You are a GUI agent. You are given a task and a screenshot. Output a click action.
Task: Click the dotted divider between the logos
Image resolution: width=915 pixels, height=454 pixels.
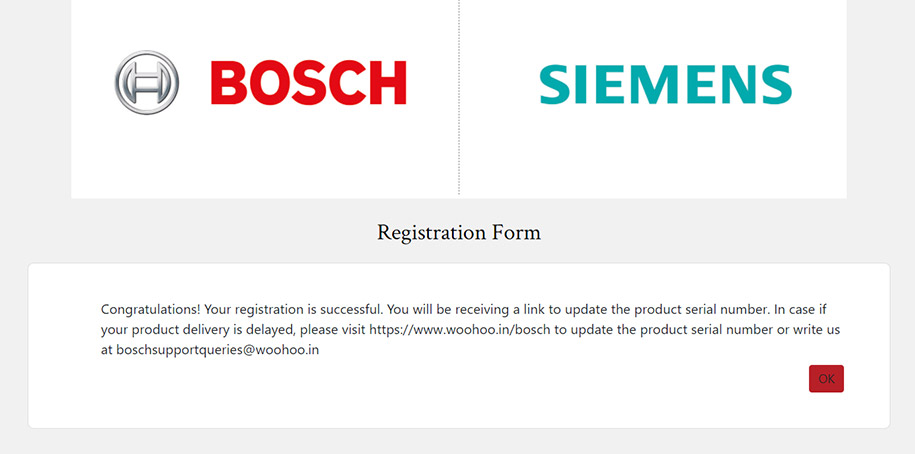pos(459,98)
